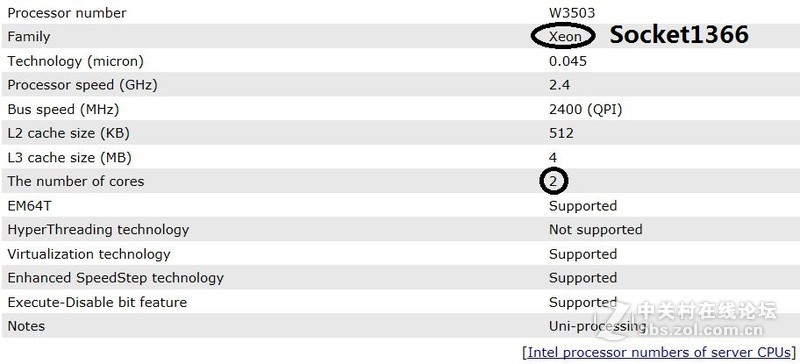Select the 512 L2 cache value
800x364 pixels.
tap(561, 133)
